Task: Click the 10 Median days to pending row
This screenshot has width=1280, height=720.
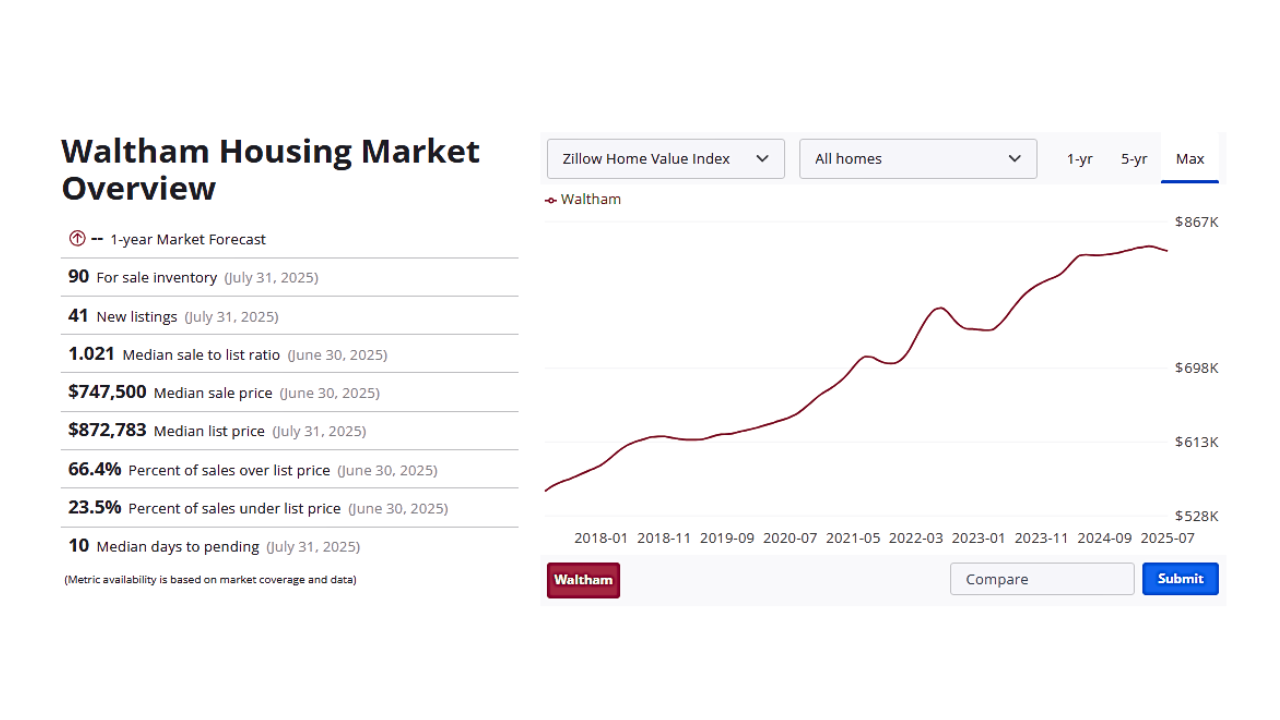Action: tap(290, 547)
